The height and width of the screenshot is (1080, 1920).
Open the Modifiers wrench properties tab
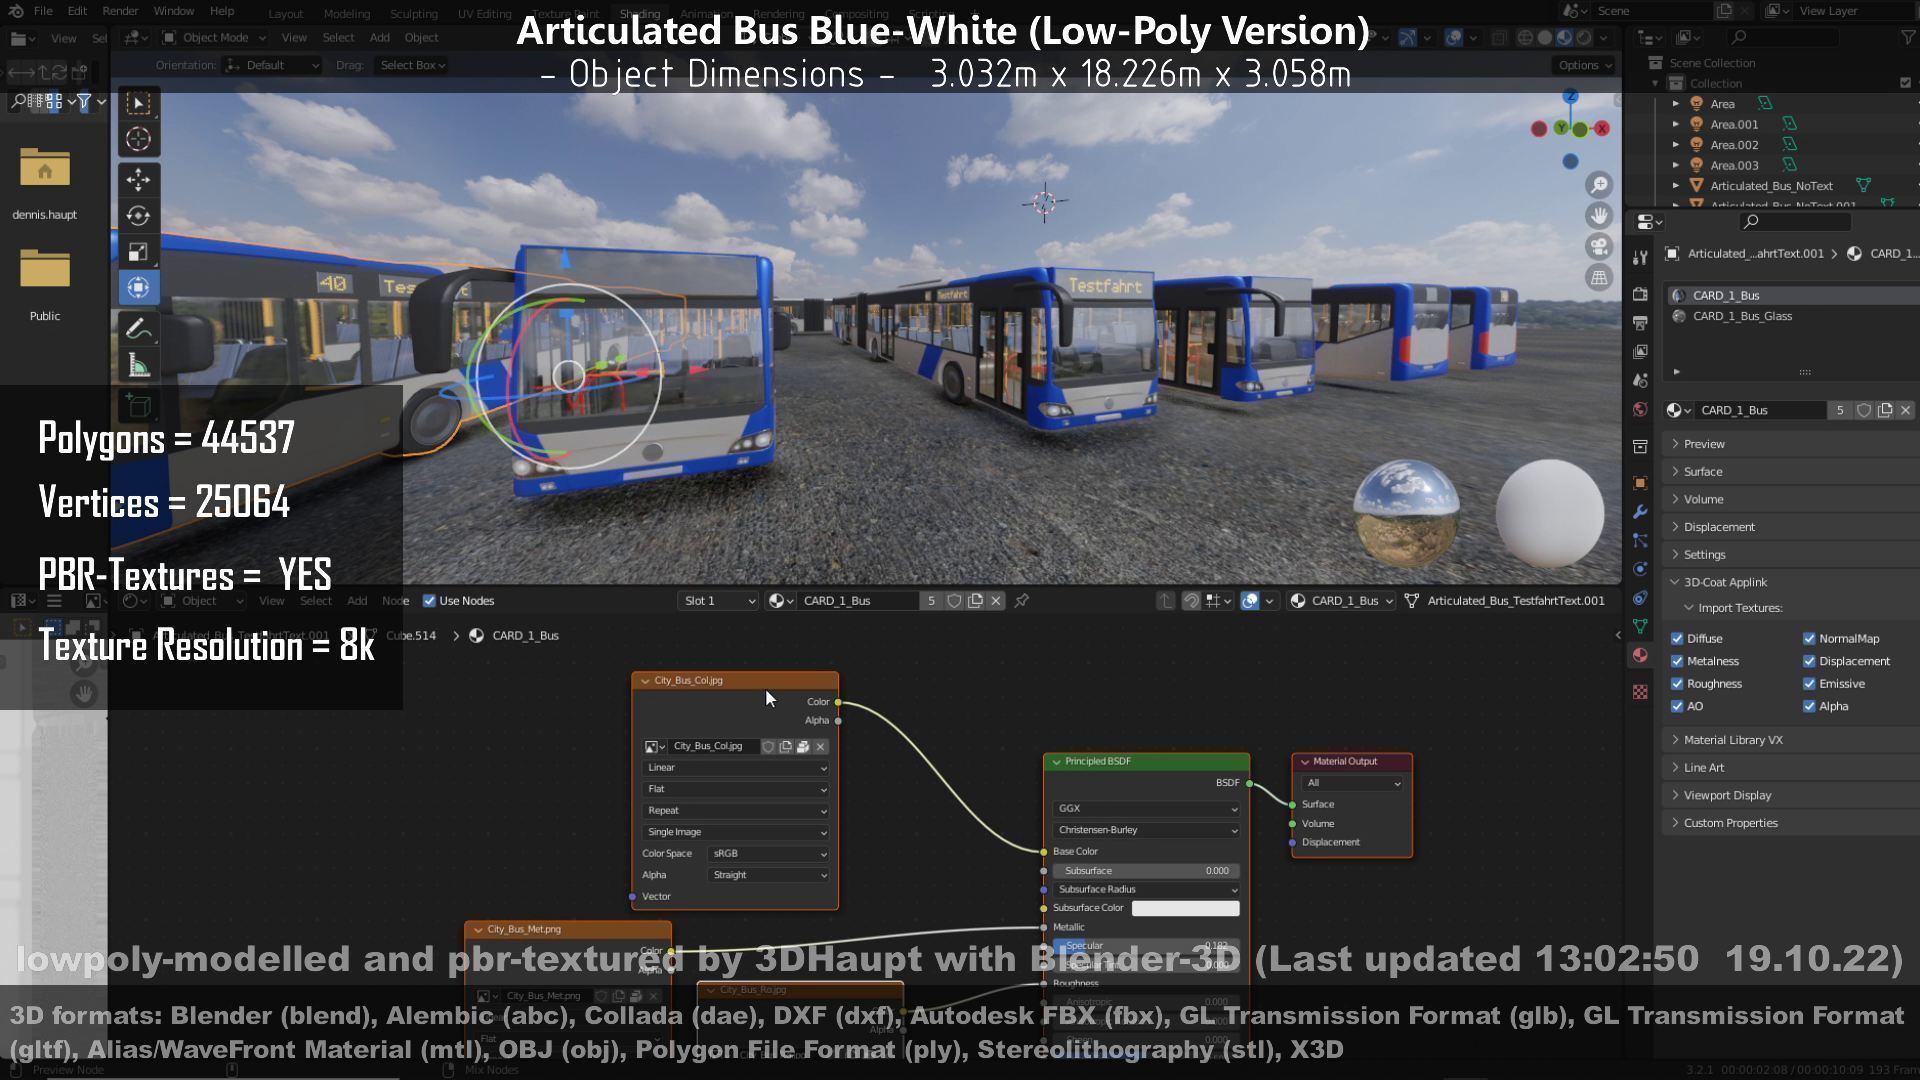click(x=1640, y=512)
